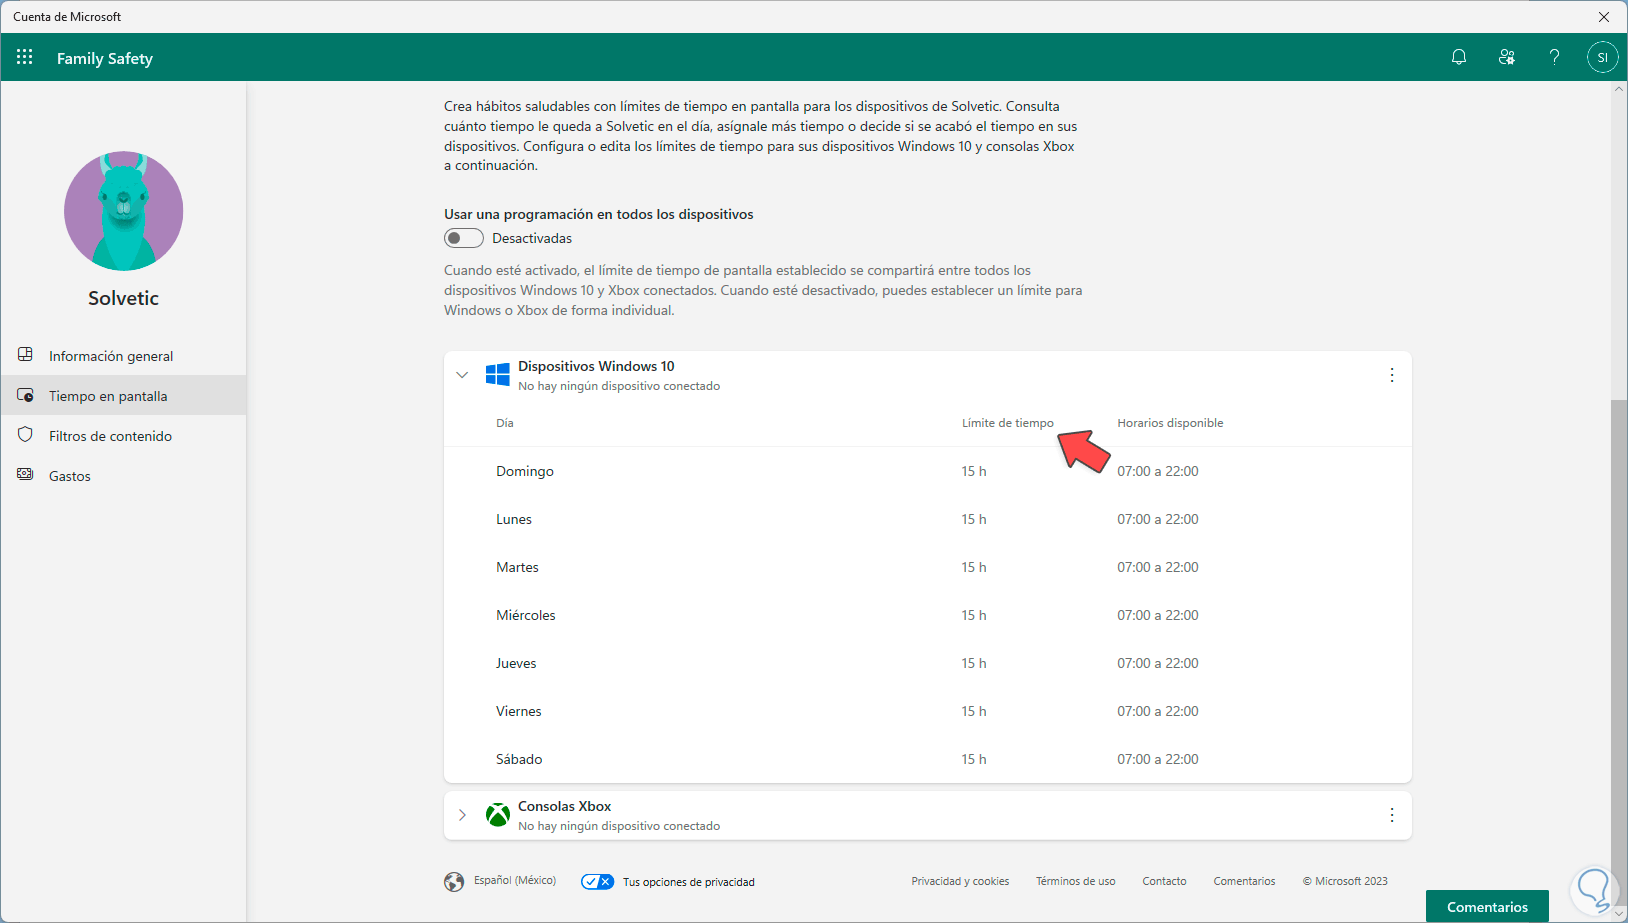Click Martes' 07:00 a 22:00 schedule
1628x923 pixels.
(1158, 567)
